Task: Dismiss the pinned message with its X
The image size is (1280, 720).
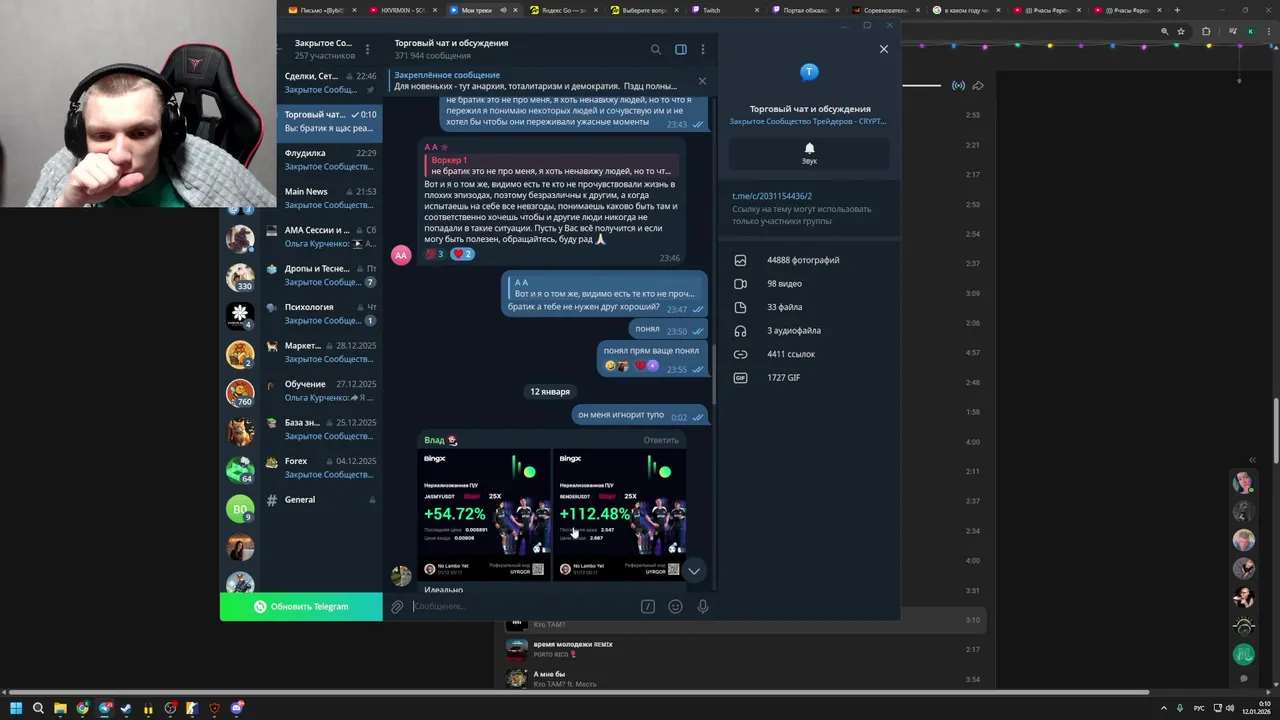Action: point(702,81)
